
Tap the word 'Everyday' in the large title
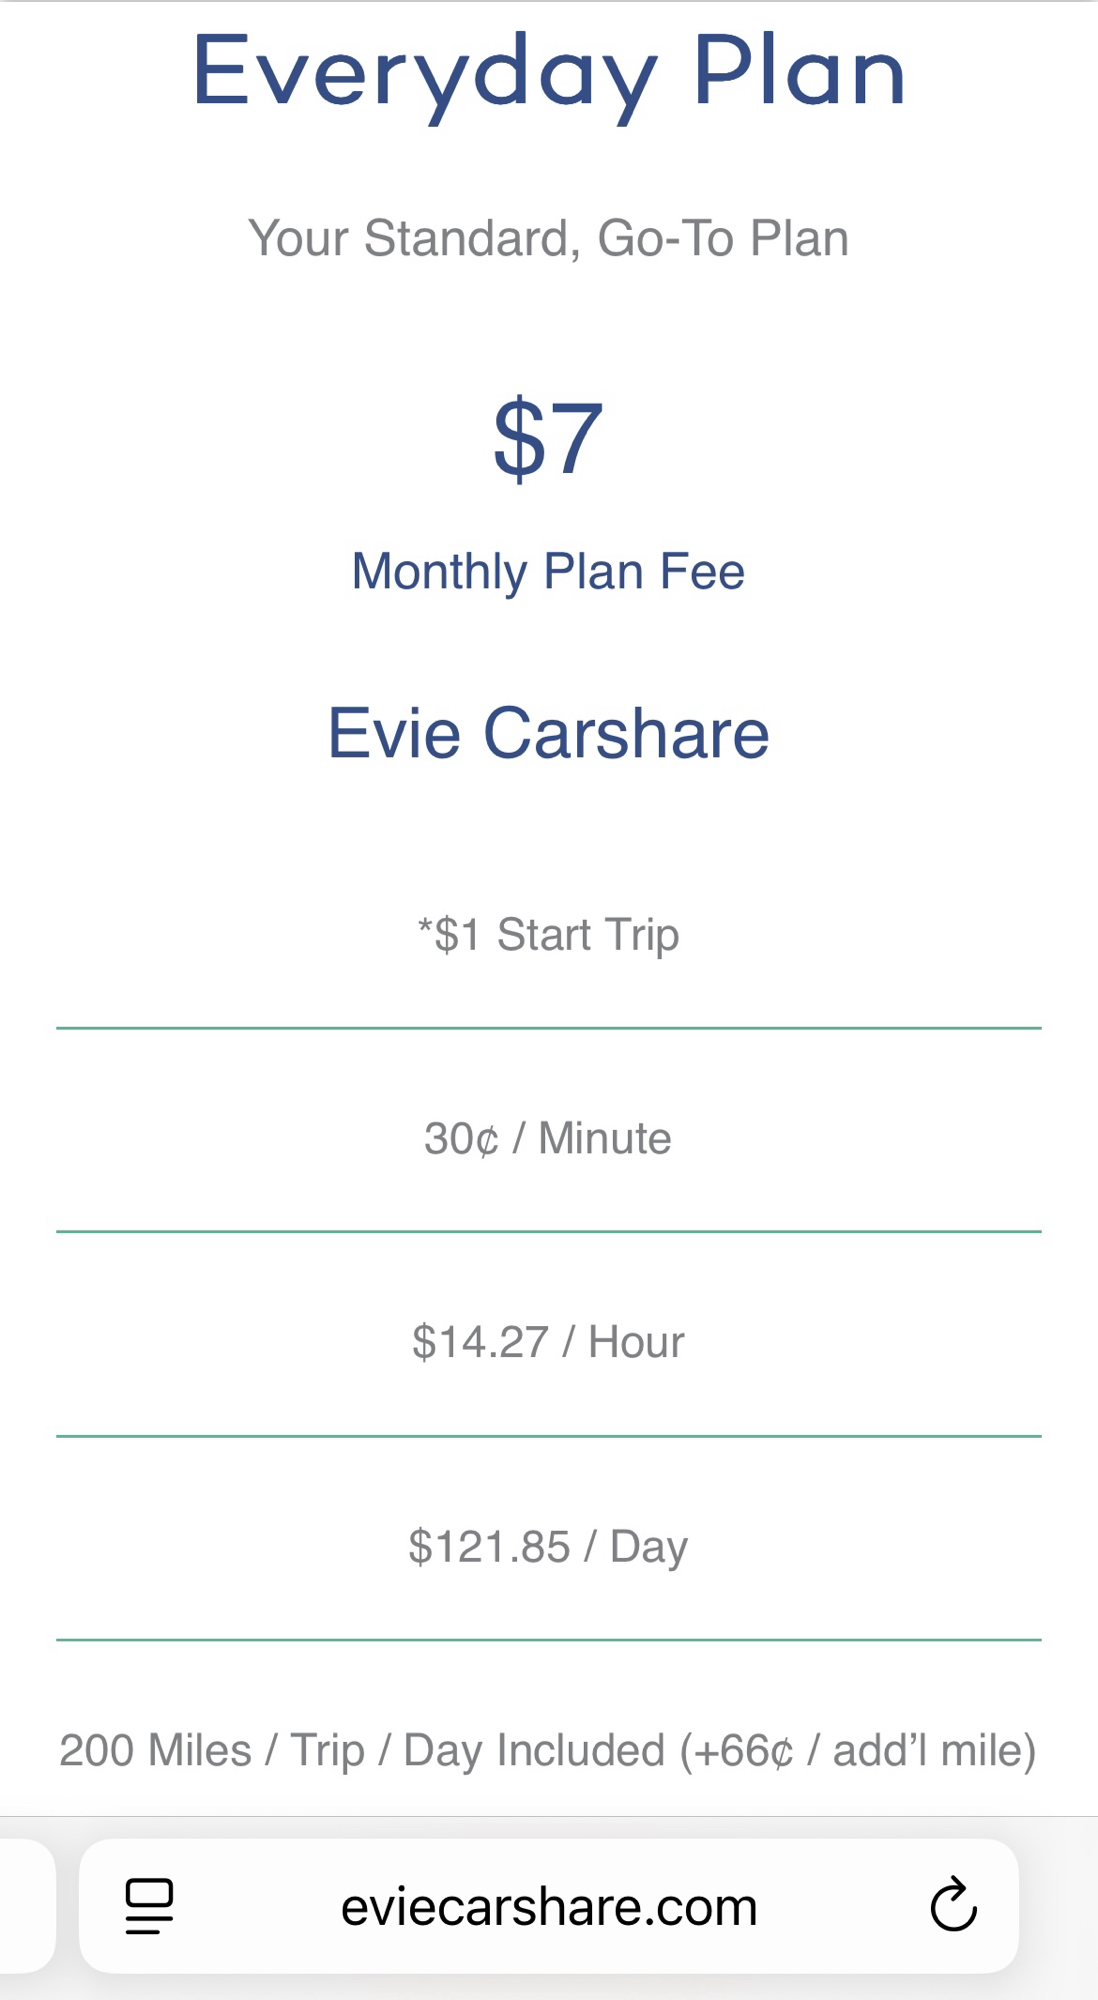click(x=424, y=74)
